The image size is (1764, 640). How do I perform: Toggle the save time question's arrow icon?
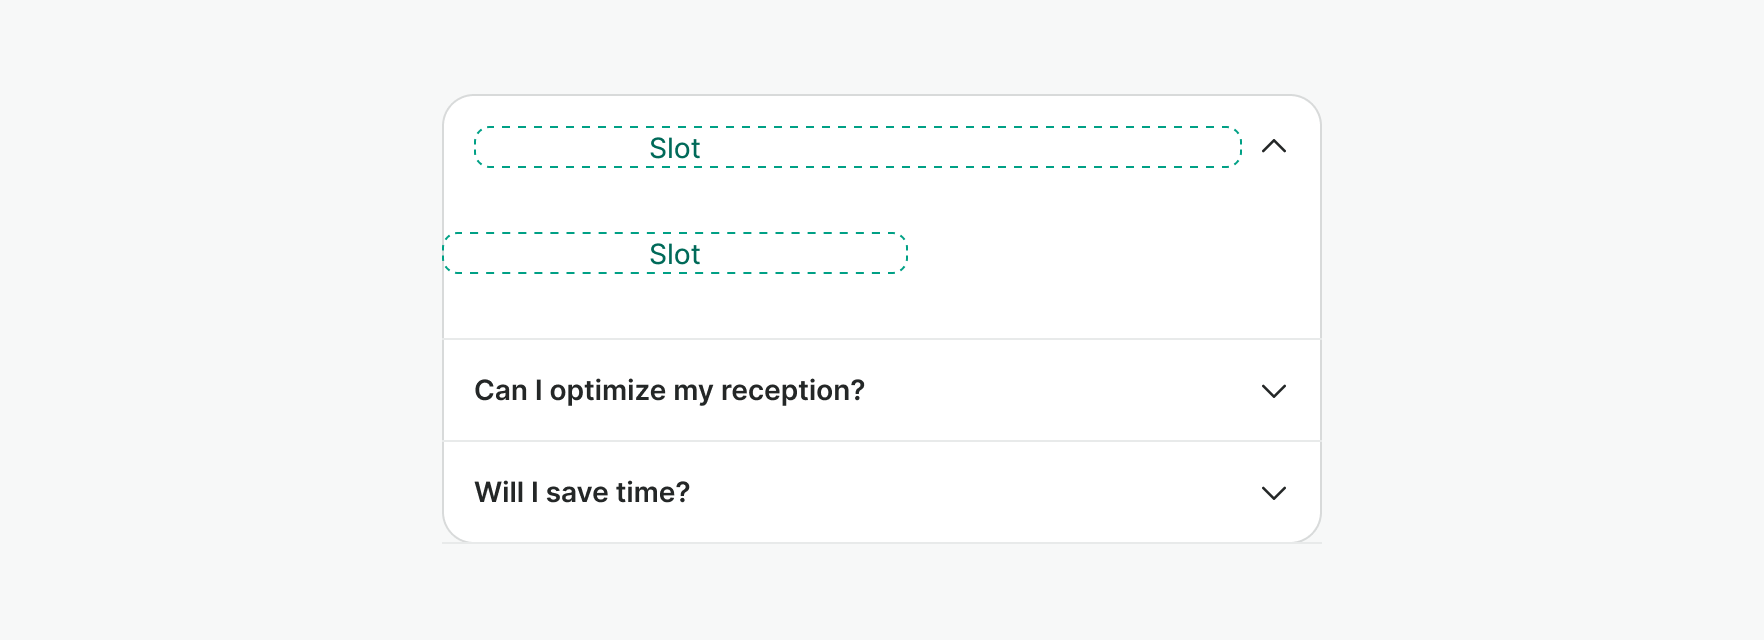1273,493
